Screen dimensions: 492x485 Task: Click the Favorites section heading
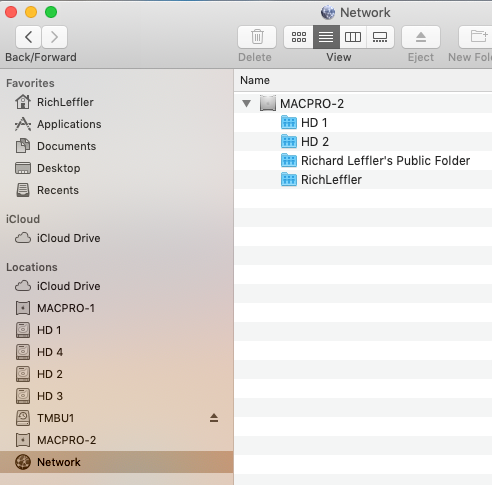click(x=30, y=83)
